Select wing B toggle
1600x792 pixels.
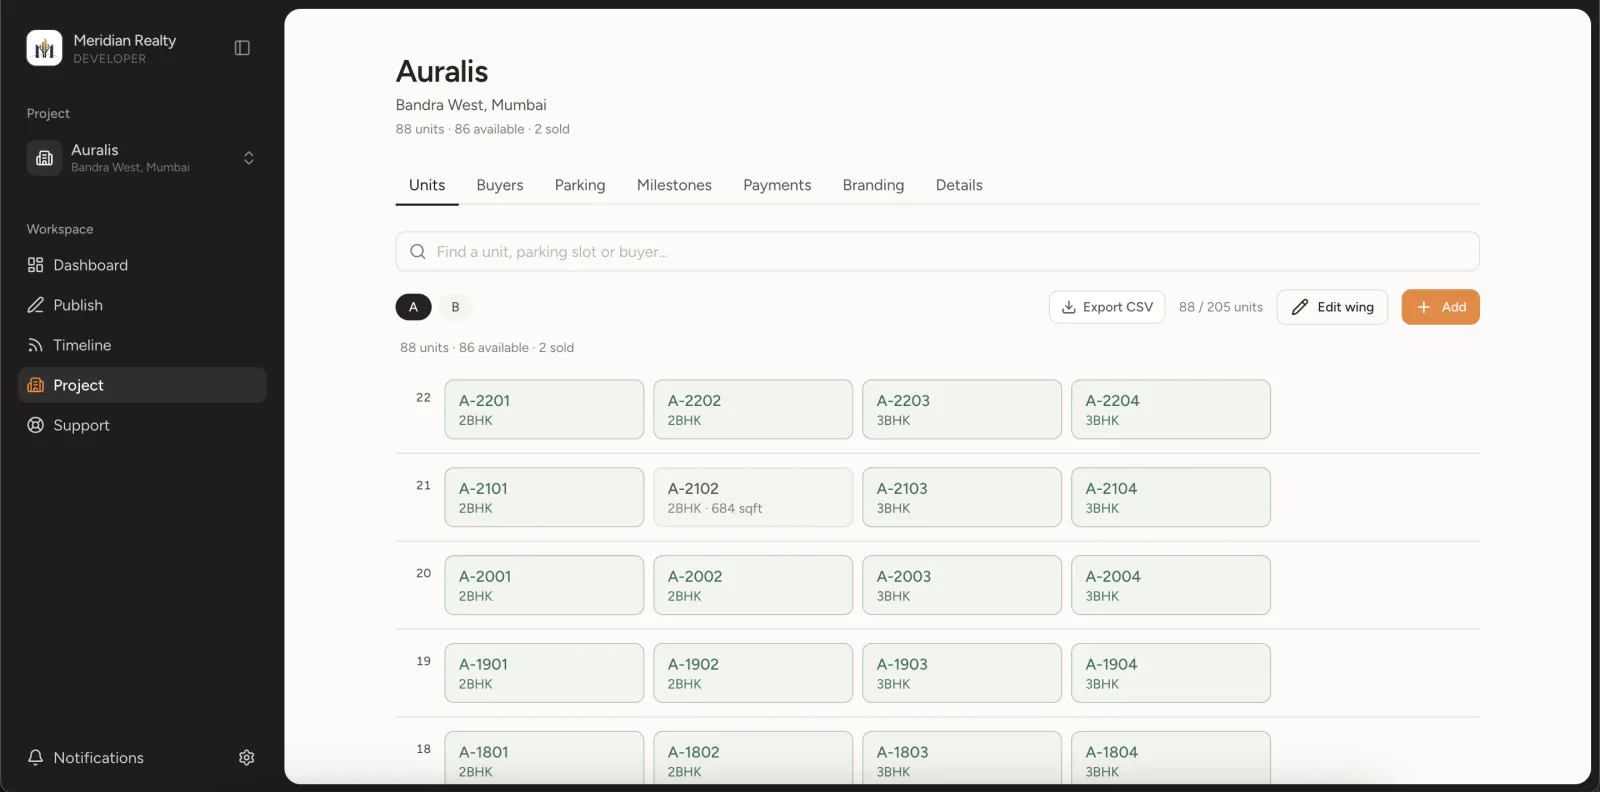pyautogui.click(x=455, y=307)
